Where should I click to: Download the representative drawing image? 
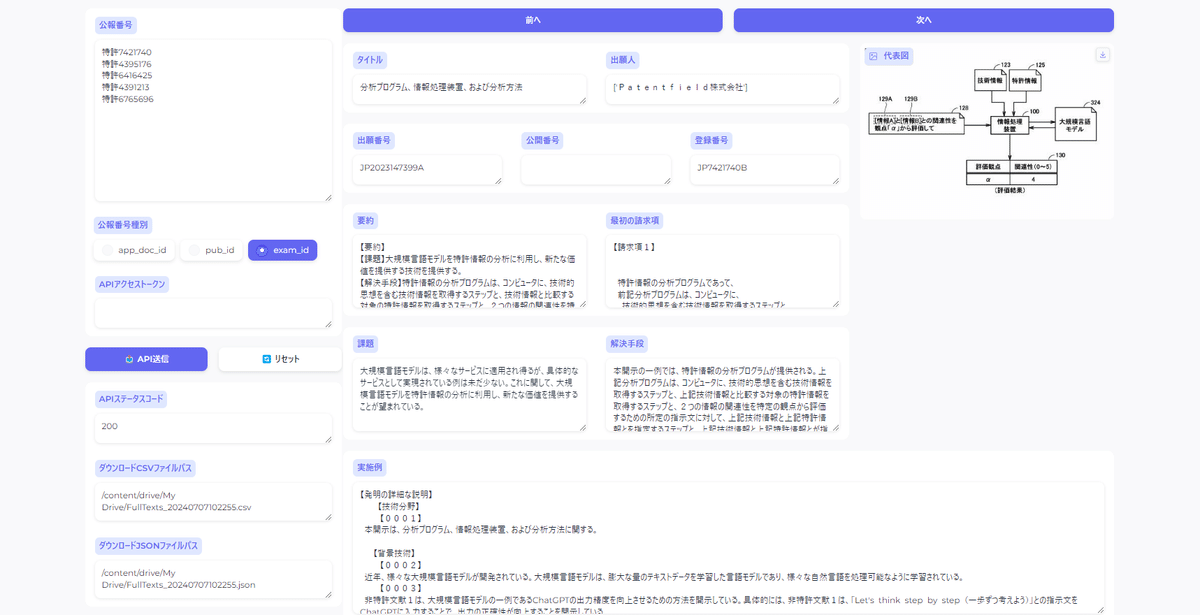point(1102,55)
